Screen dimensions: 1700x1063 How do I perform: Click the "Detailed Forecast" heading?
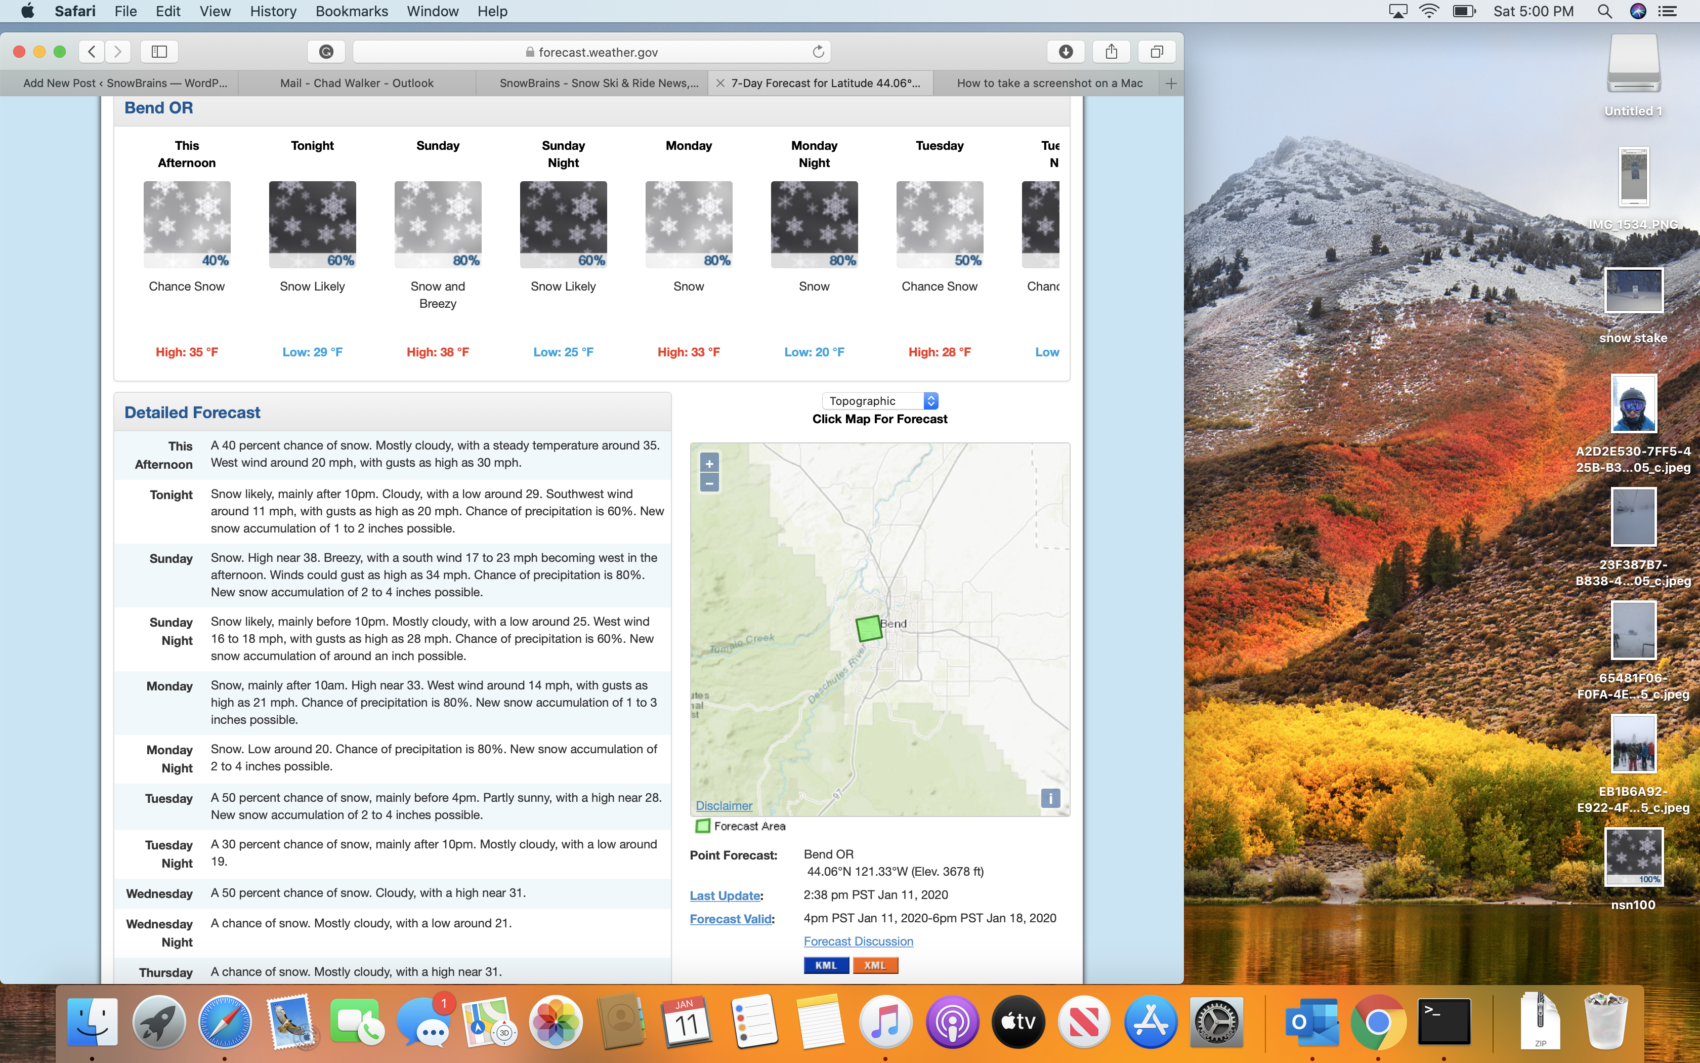coord(192,412)
